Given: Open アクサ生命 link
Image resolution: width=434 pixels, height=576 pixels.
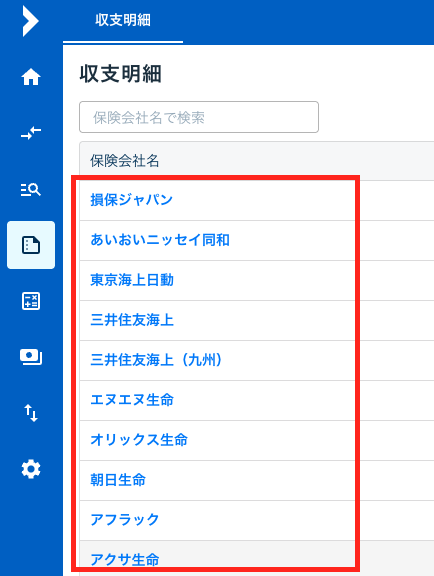Looking at the screenshot, I should pyautogui.click(x=125, y=560).
